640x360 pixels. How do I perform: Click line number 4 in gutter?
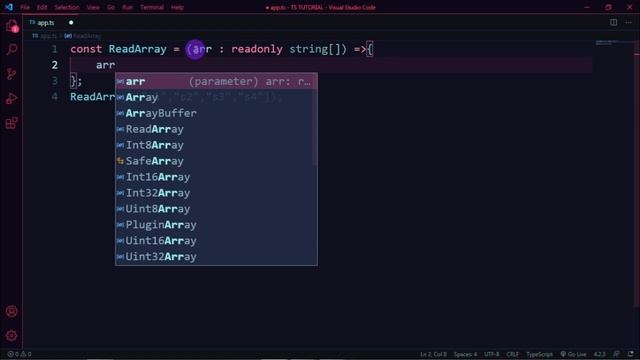pyautogui.click(x=55, y=97)
